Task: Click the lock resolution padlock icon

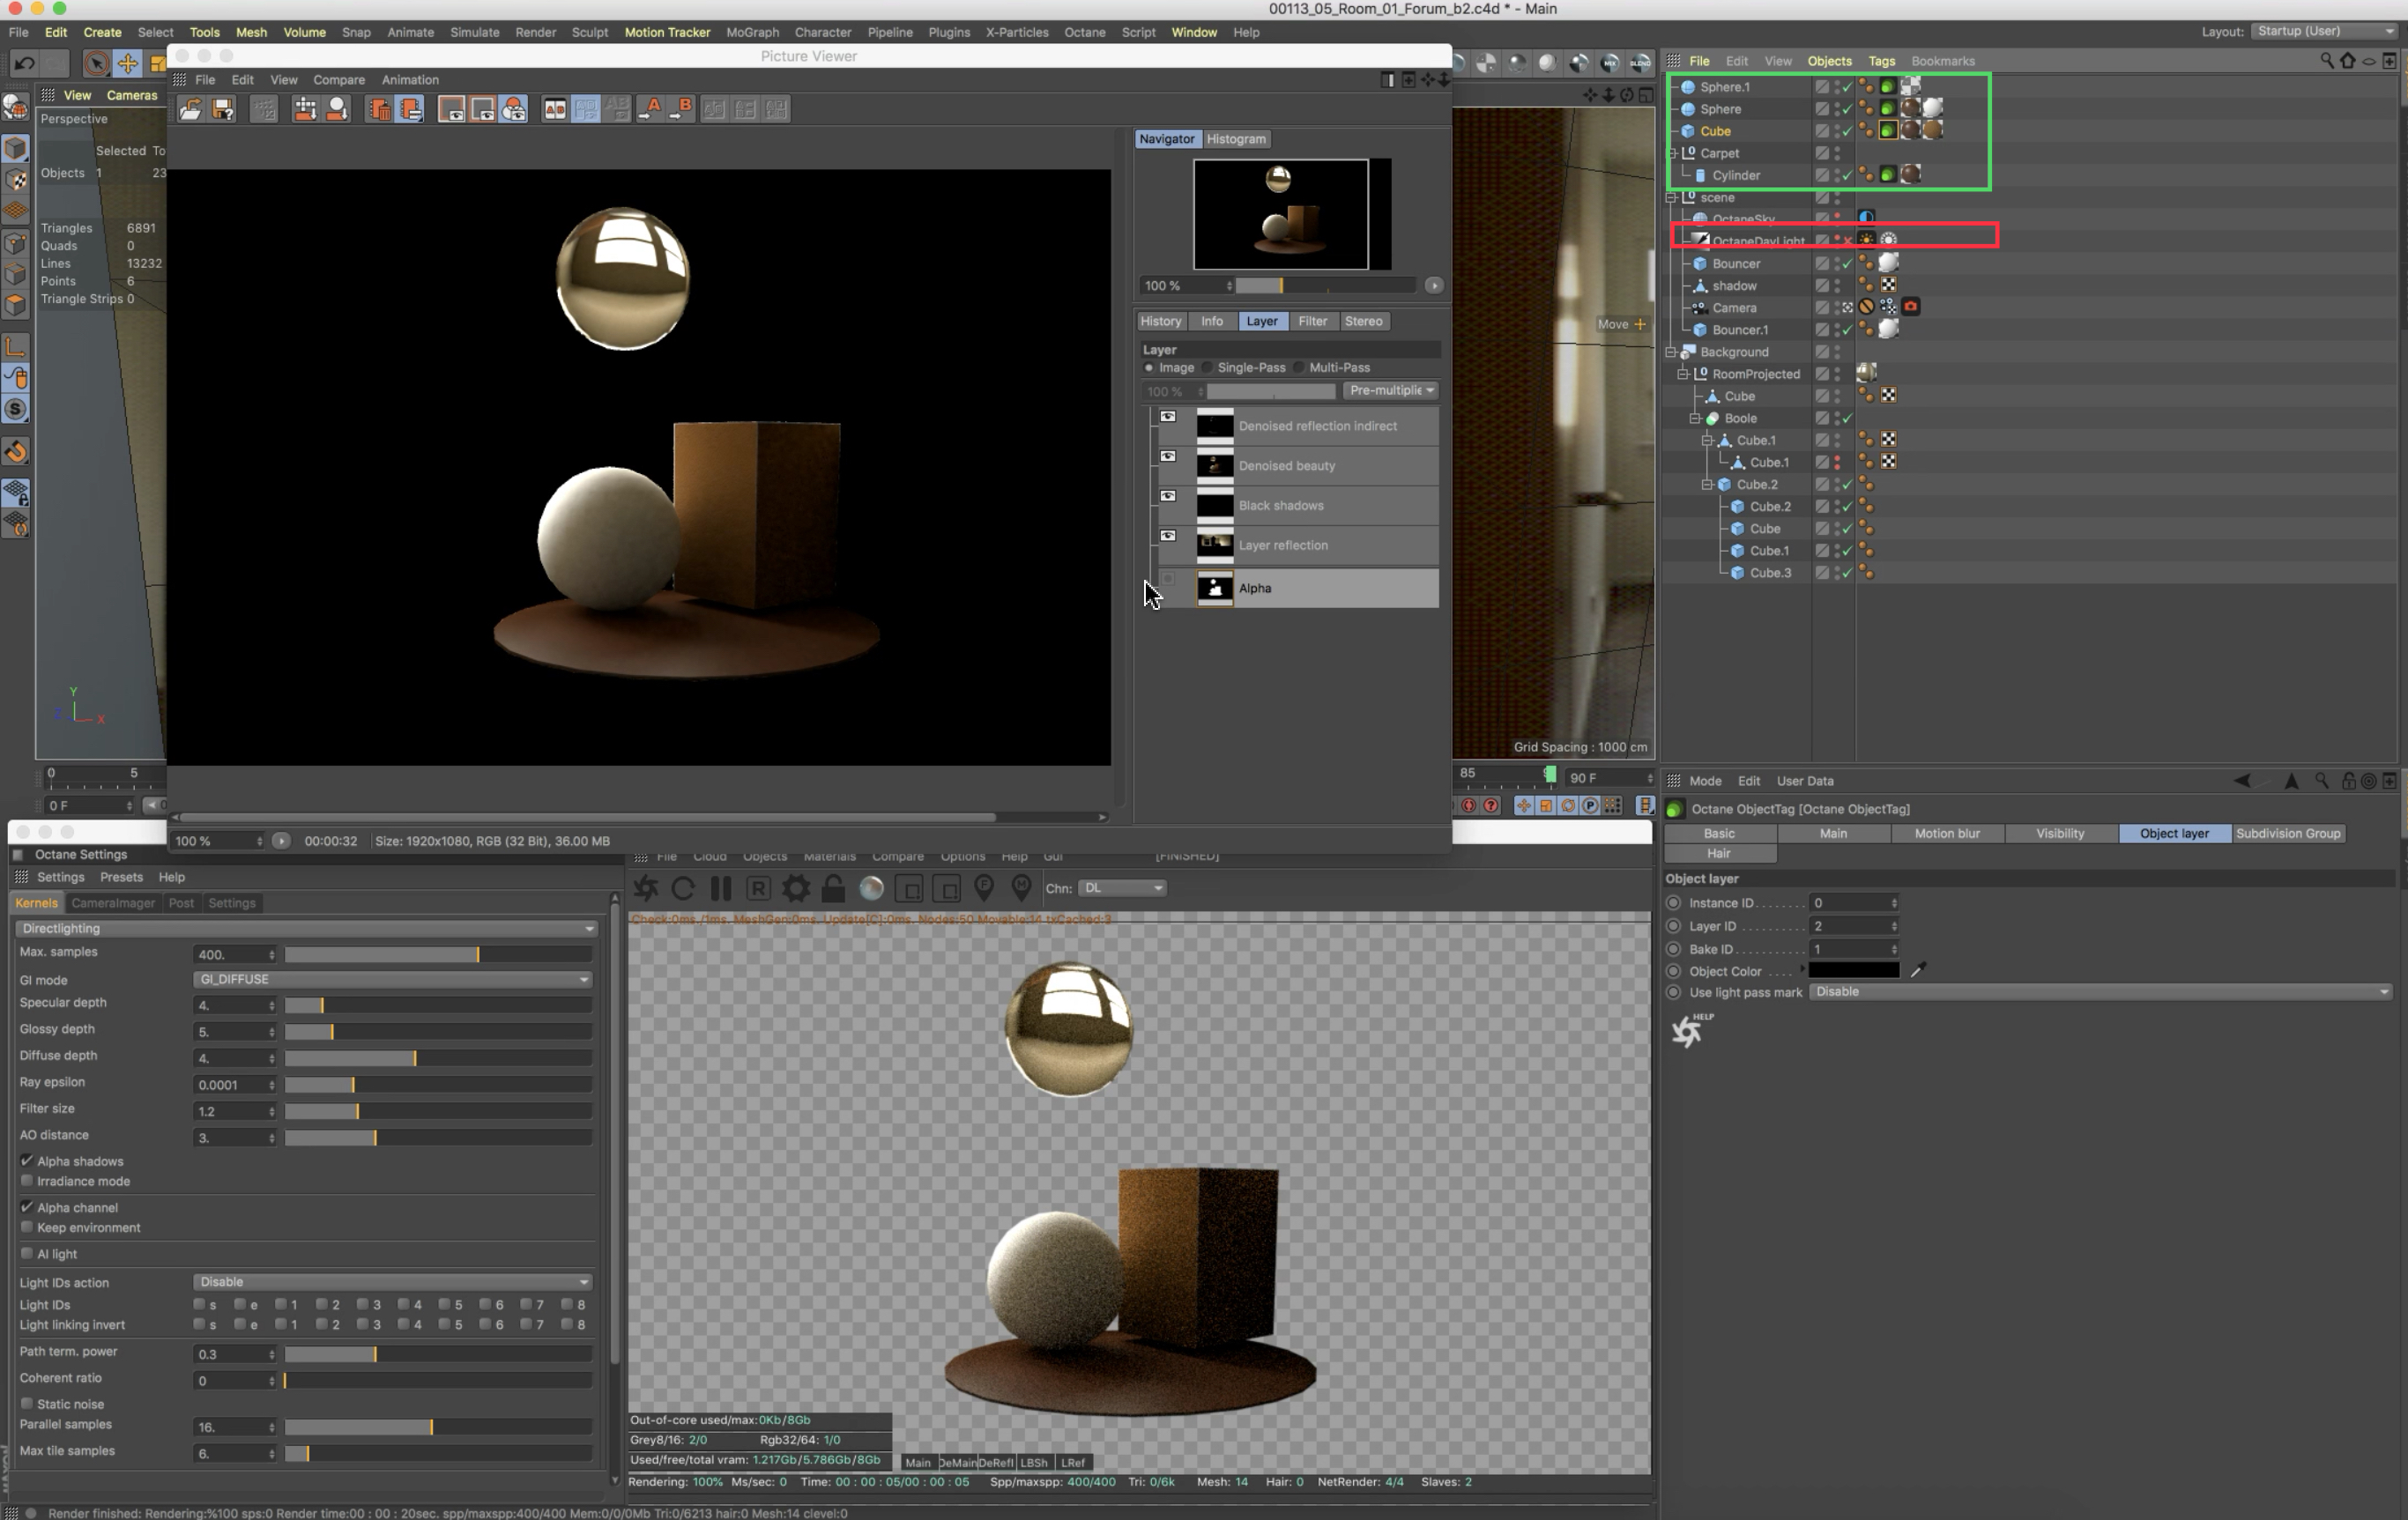Action: click(x=833, y=888)
